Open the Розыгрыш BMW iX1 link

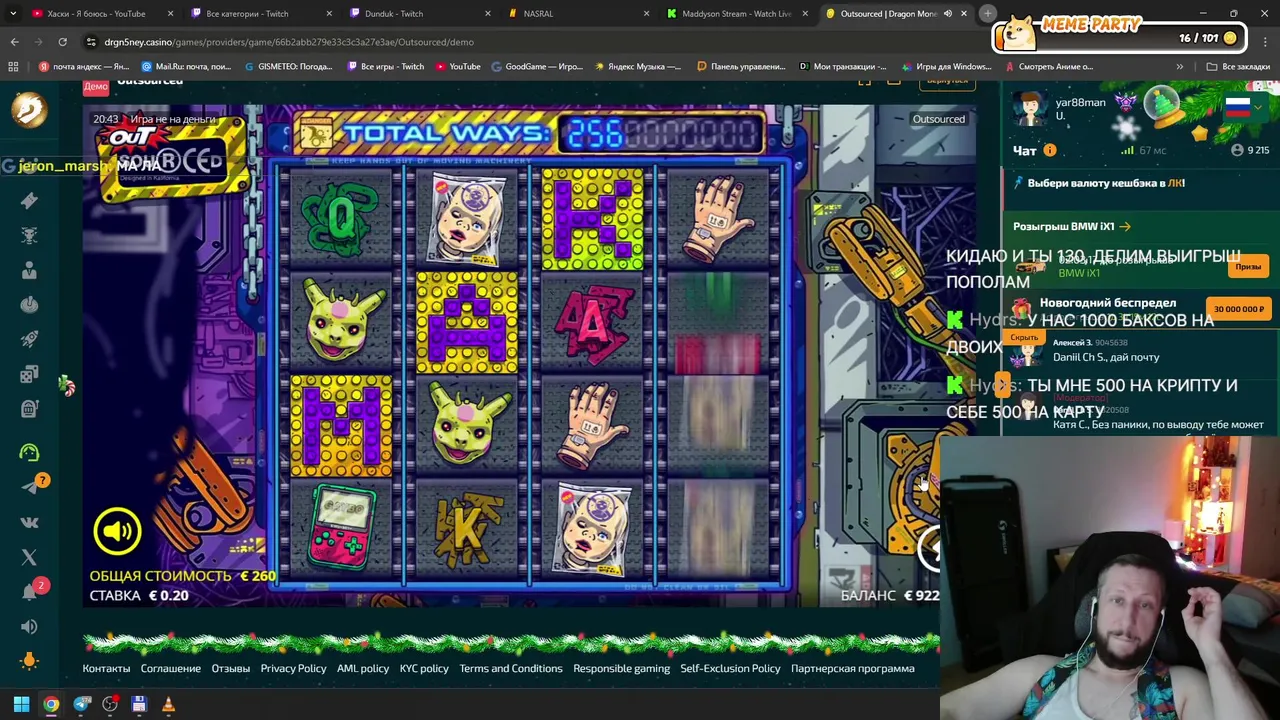[1071, 227]
